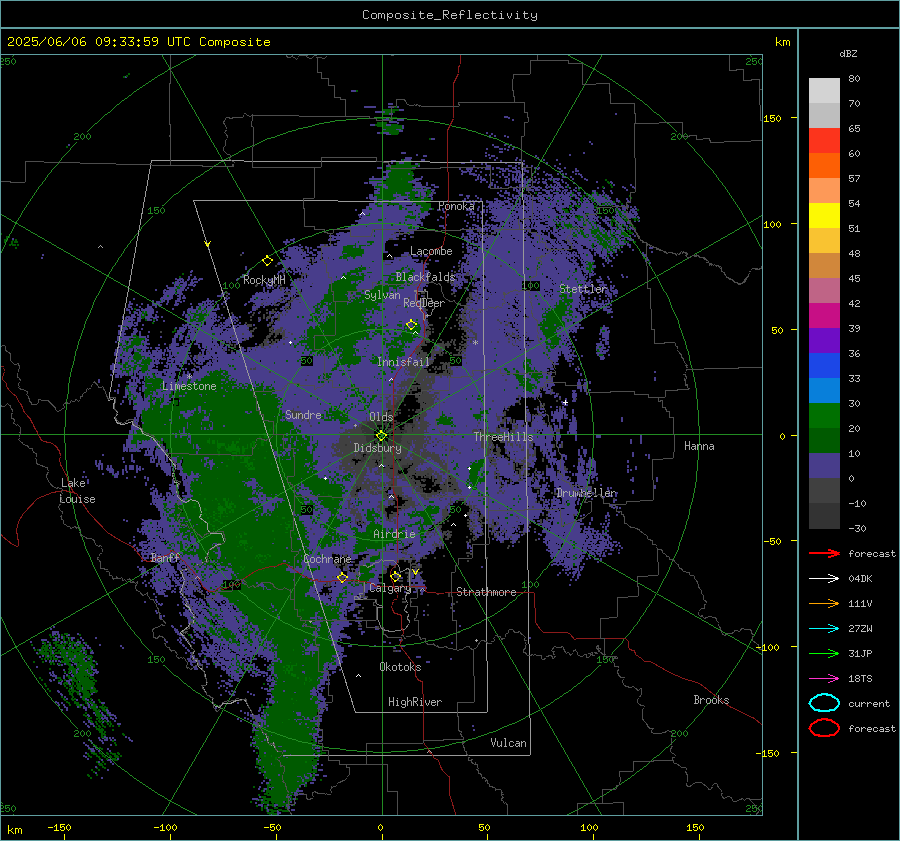Click the cyan 27ZW arrow in legend
The height and width of the screenshot is (841, 900).
(x=824, y=629)
